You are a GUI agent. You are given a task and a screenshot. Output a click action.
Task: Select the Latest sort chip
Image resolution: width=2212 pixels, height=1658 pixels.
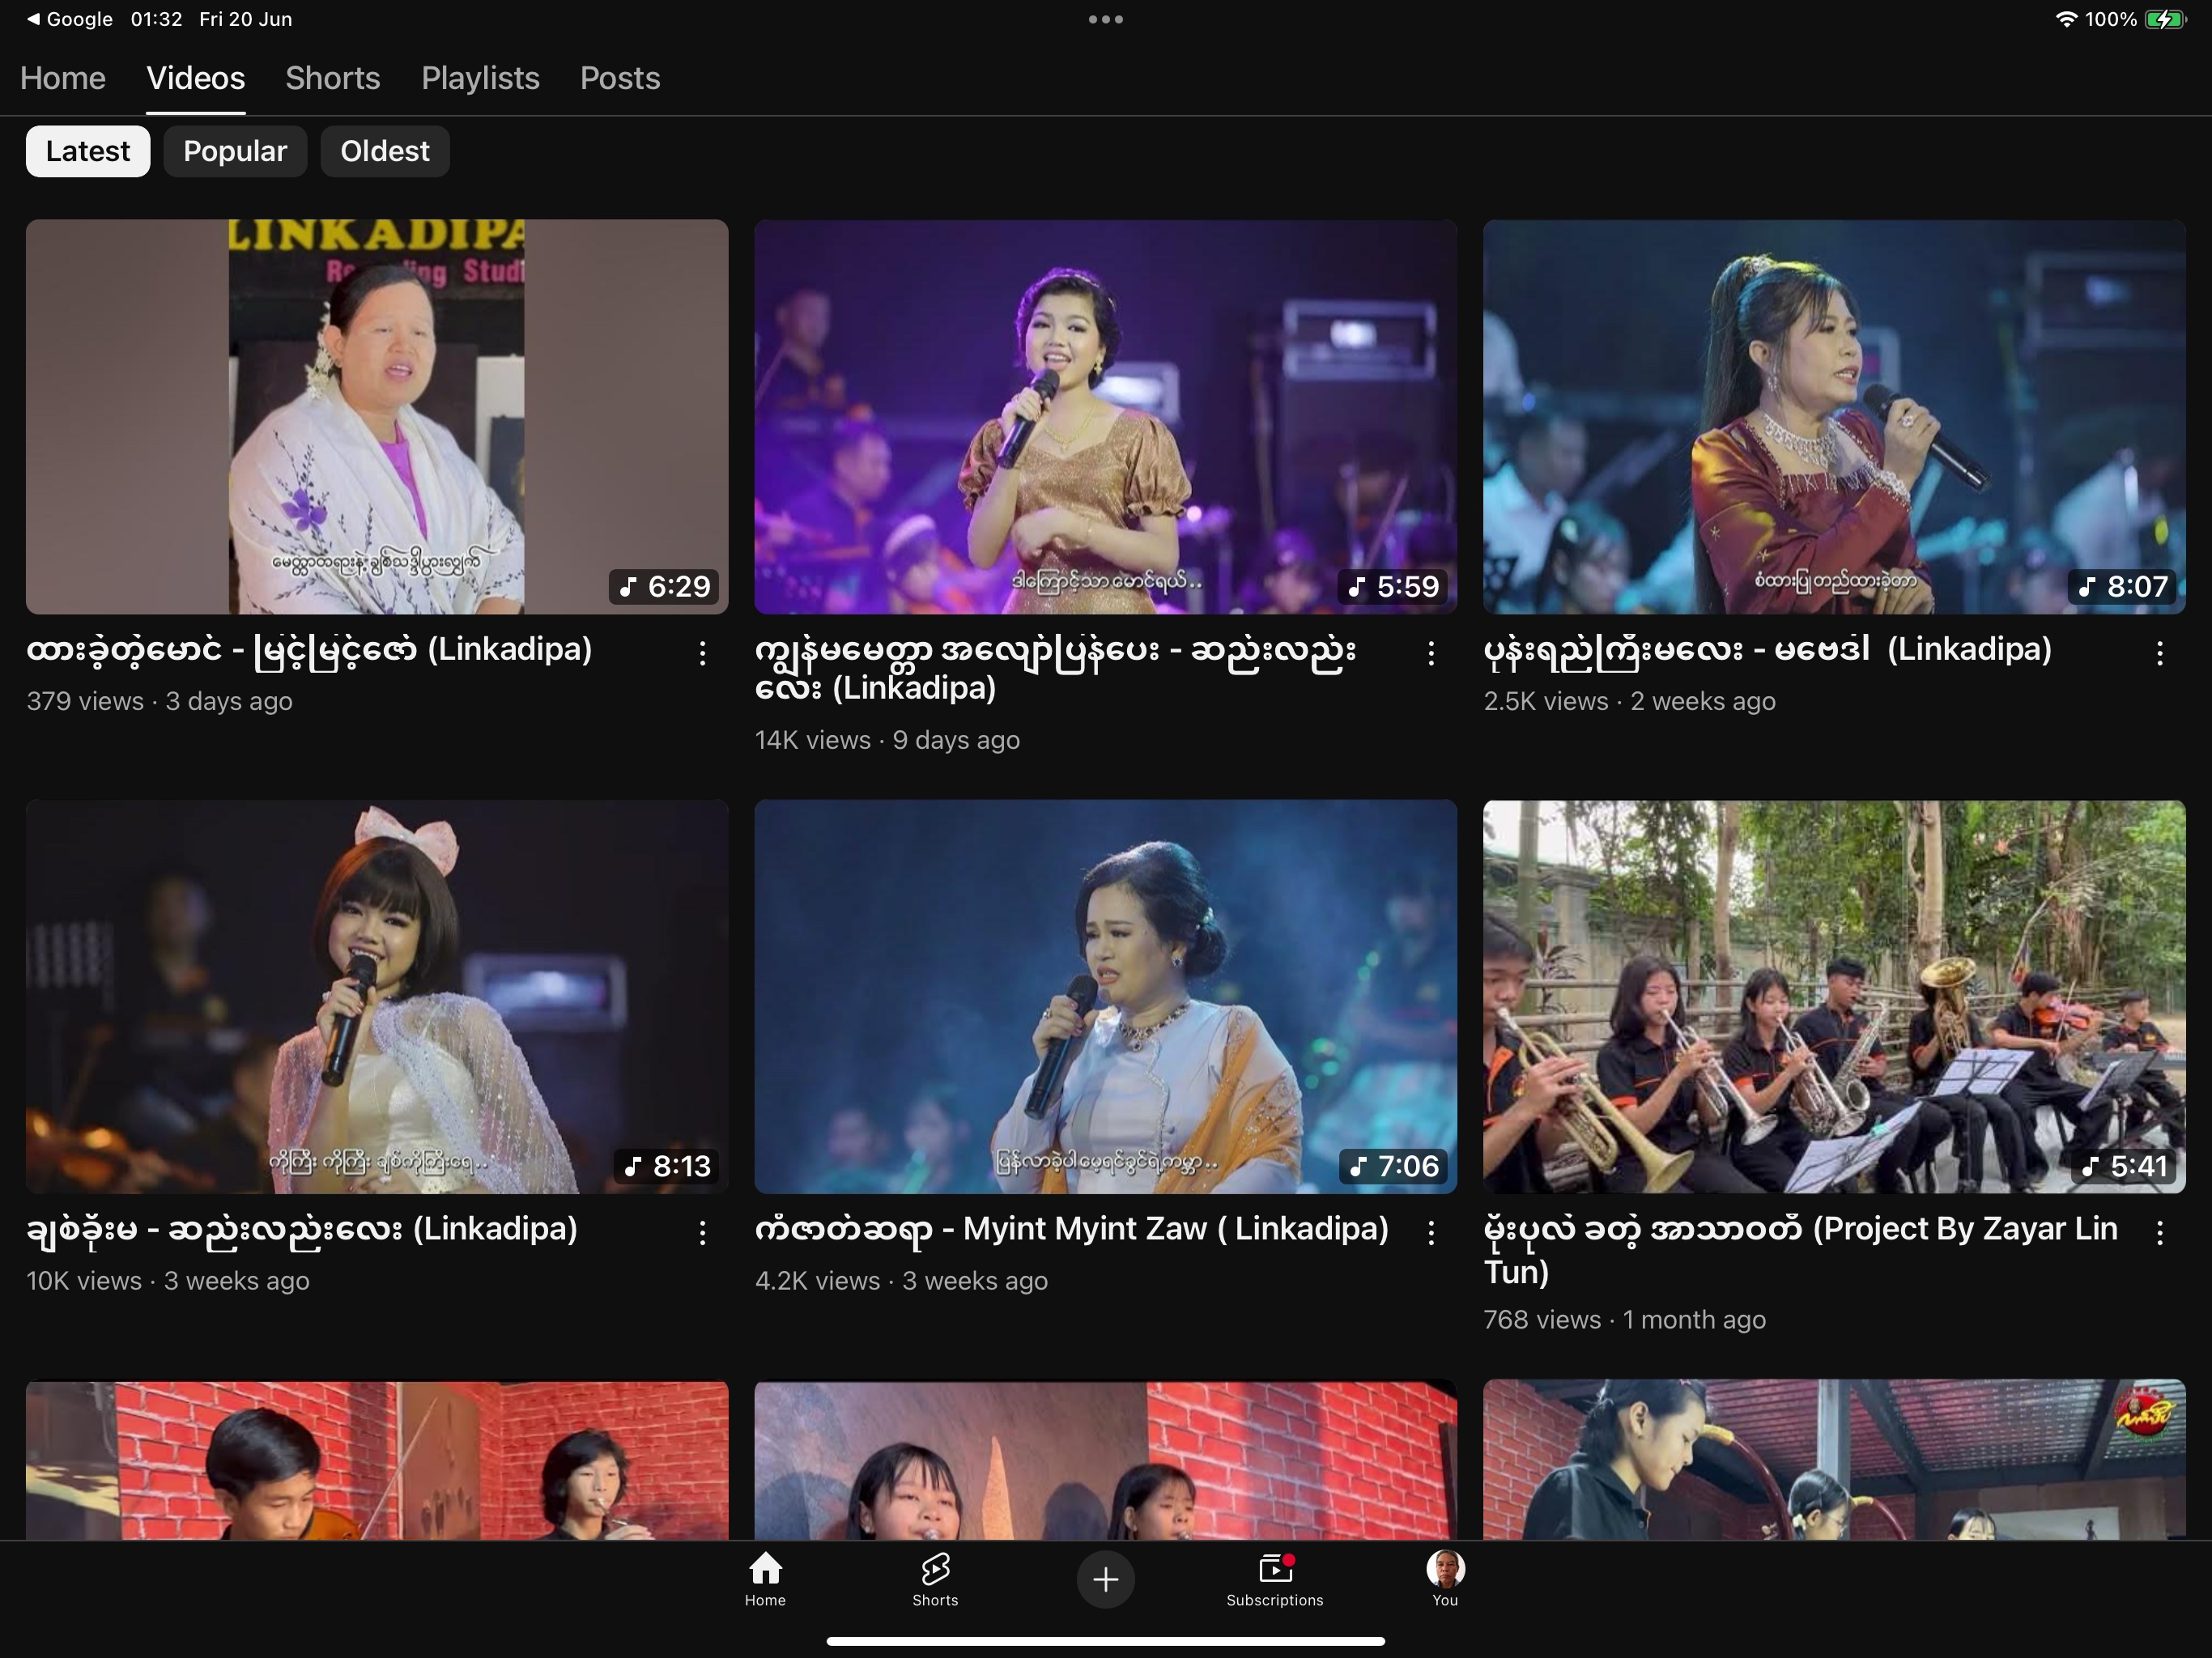[x=88, y=151]
